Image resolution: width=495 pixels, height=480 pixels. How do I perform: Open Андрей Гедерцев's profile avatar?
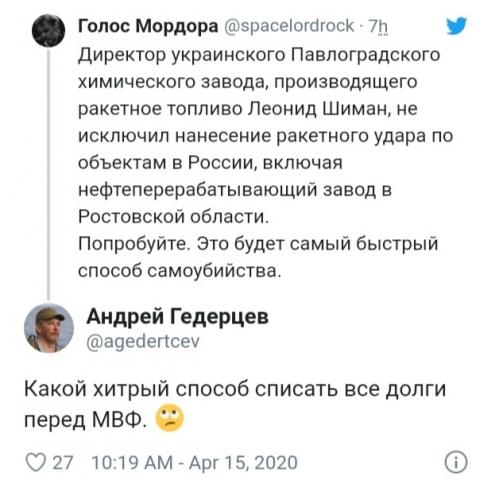(49, 328)
